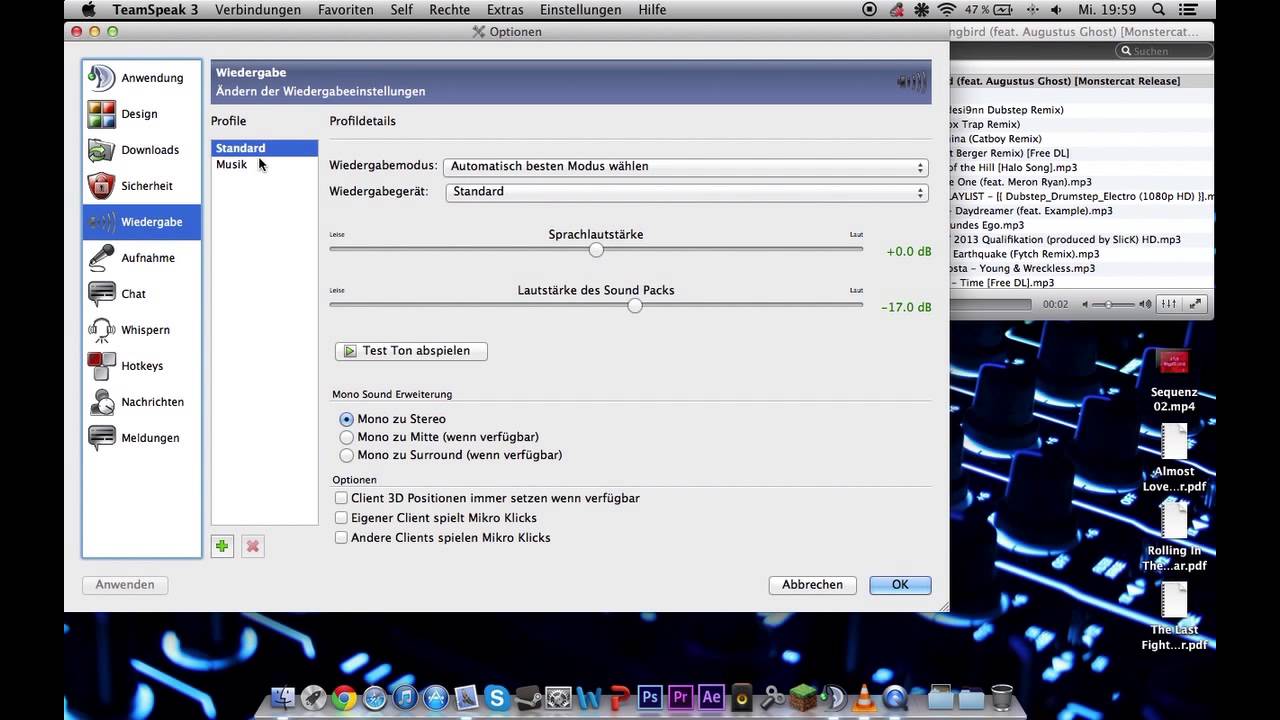
Task: Select the 2013 Qualifikation track in player
Action: point(1082,240)
